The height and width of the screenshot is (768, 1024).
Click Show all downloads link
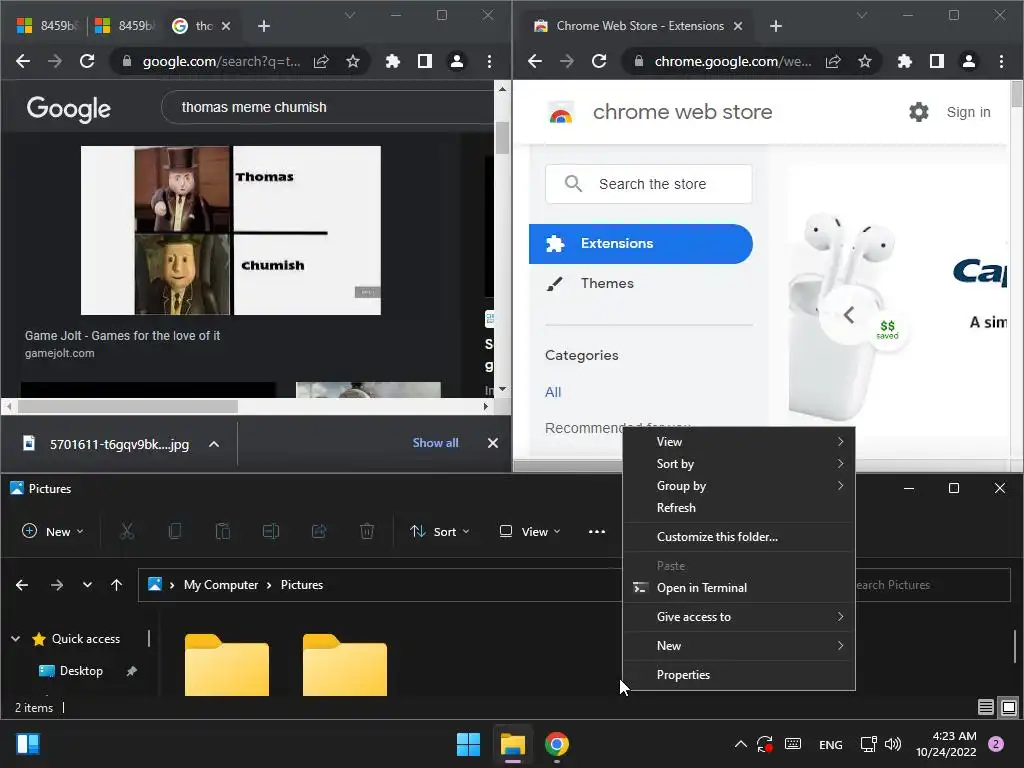pos(436,443)
